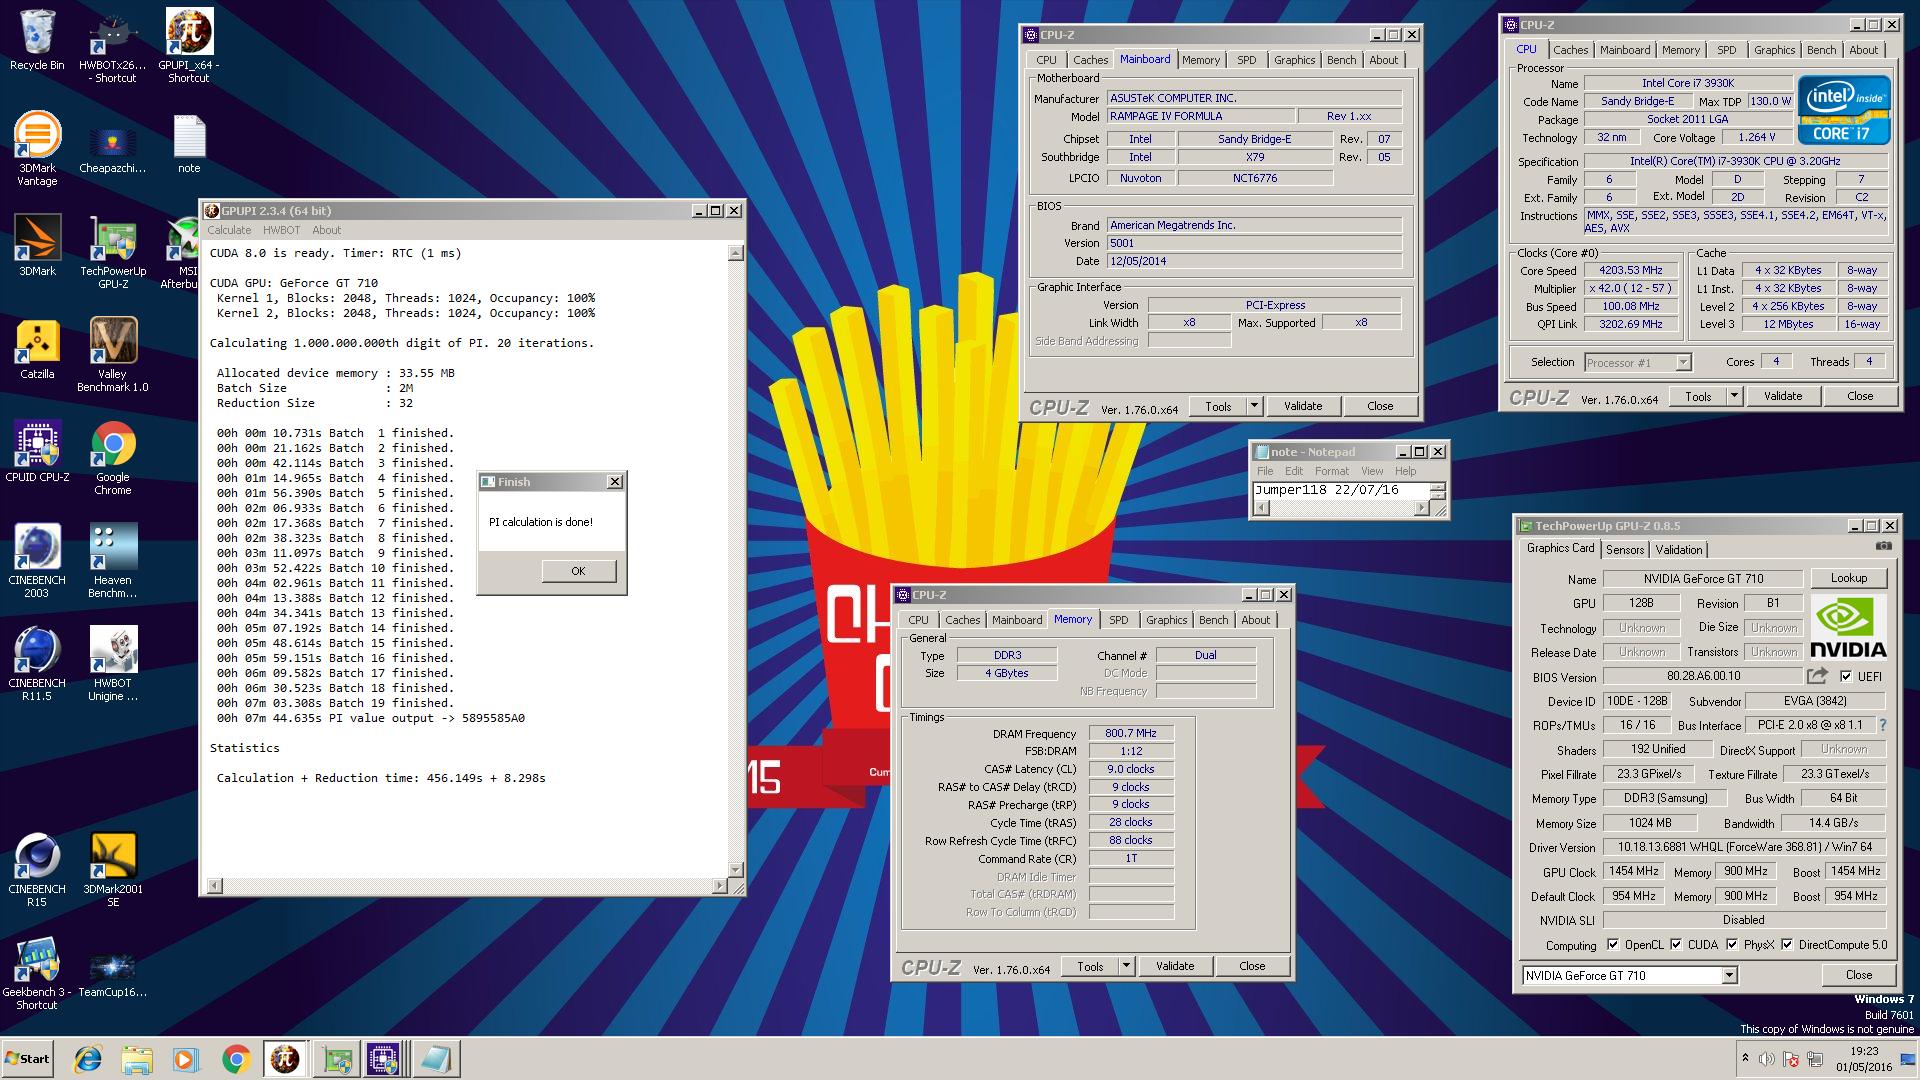This screenshot has height=1080, width=1920.
Task: Click the BIOS share icon in GPU-Z
Action: point(1817,676)
